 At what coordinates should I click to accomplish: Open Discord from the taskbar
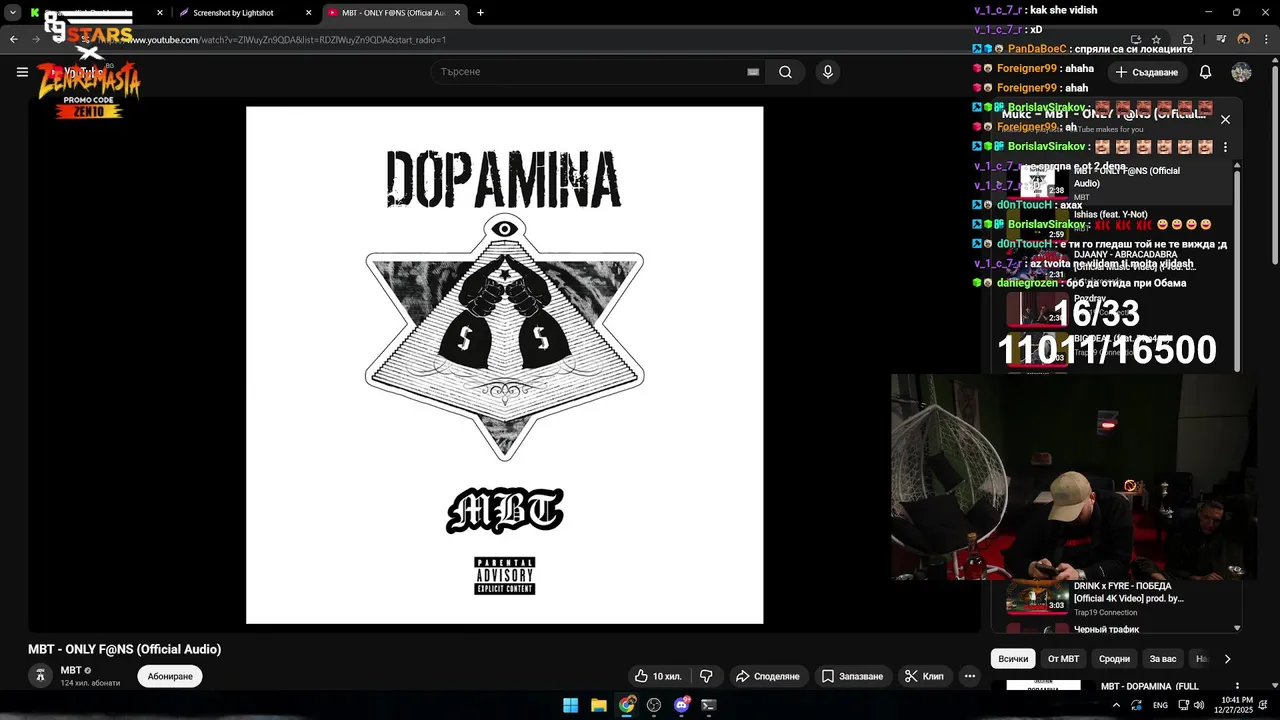pos(682,705)
